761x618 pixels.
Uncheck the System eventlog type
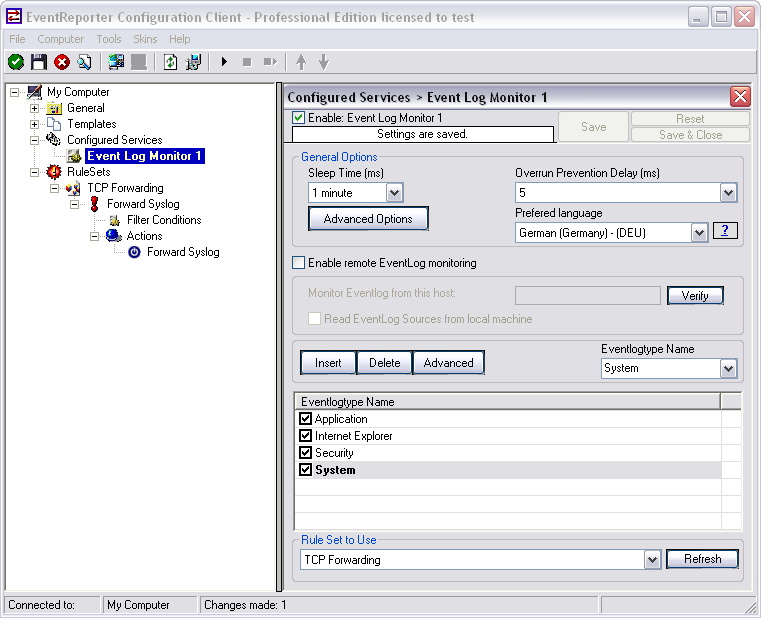click(305, 469)
